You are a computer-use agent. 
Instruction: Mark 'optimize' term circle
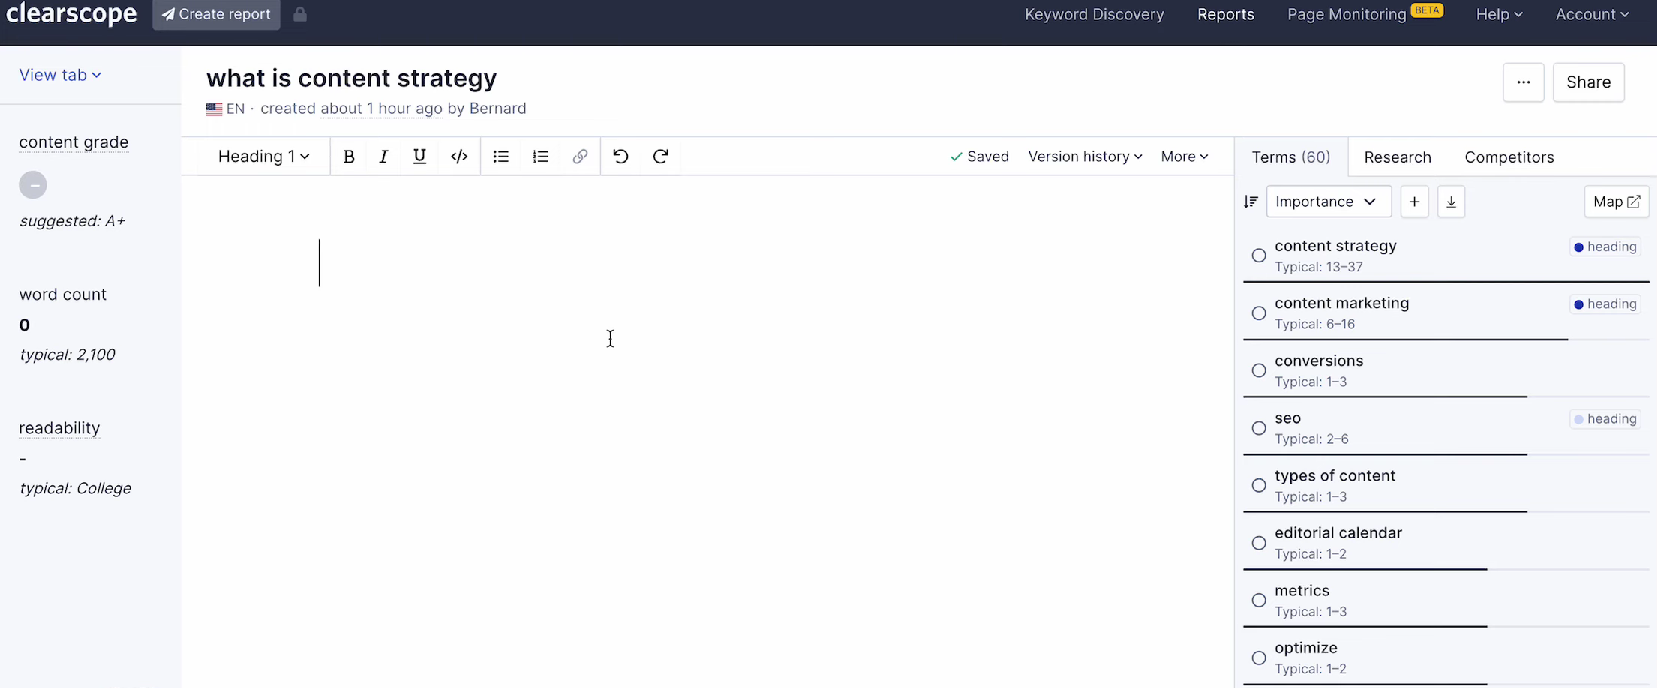pos(1259,659)
